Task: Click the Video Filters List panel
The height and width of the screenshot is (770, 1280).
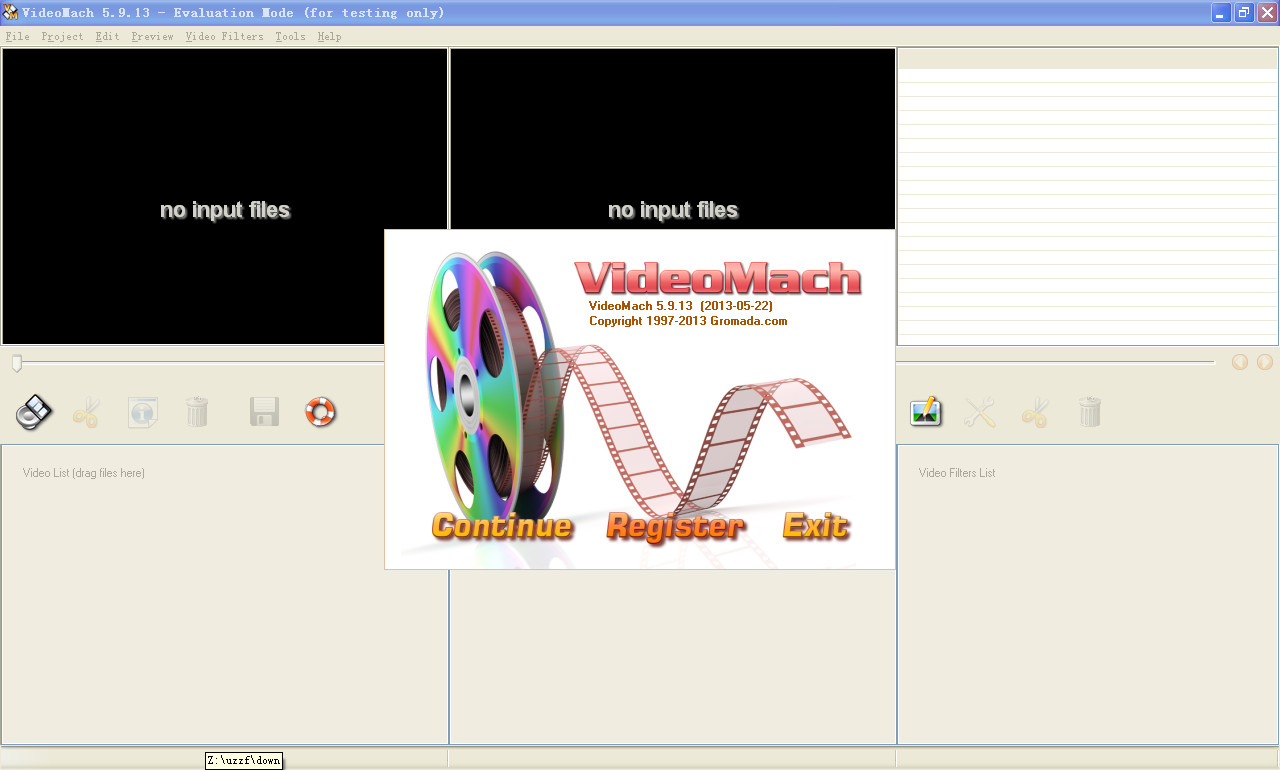Action: pos(1088,594)
